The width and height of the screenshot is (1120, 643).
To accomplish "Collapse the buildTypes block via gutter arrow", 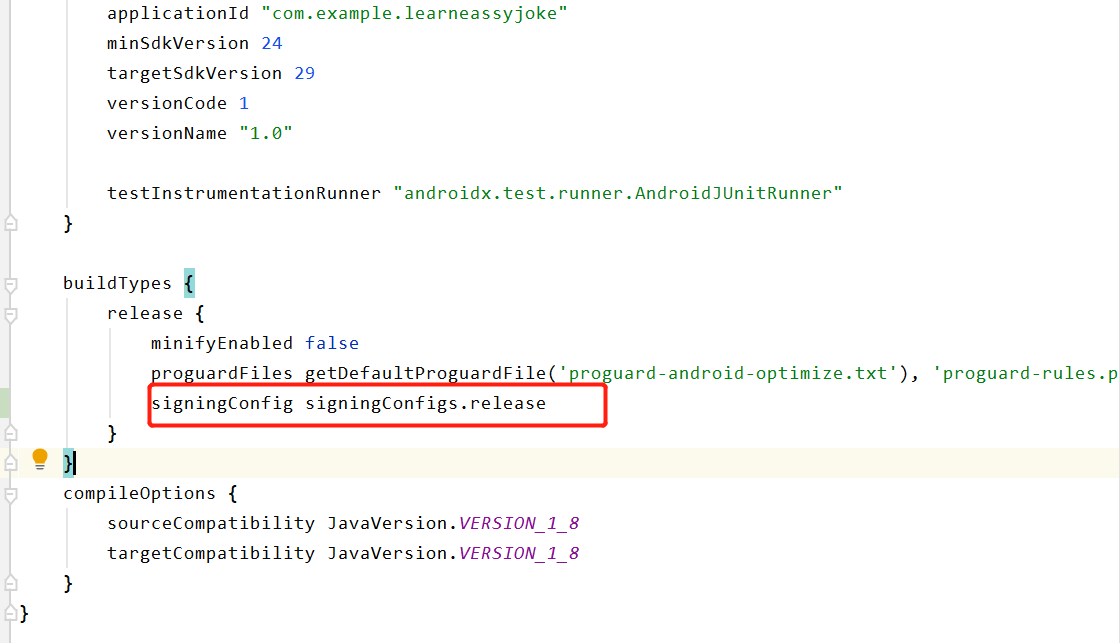I will pyautogui.click(x=11, y=283).
